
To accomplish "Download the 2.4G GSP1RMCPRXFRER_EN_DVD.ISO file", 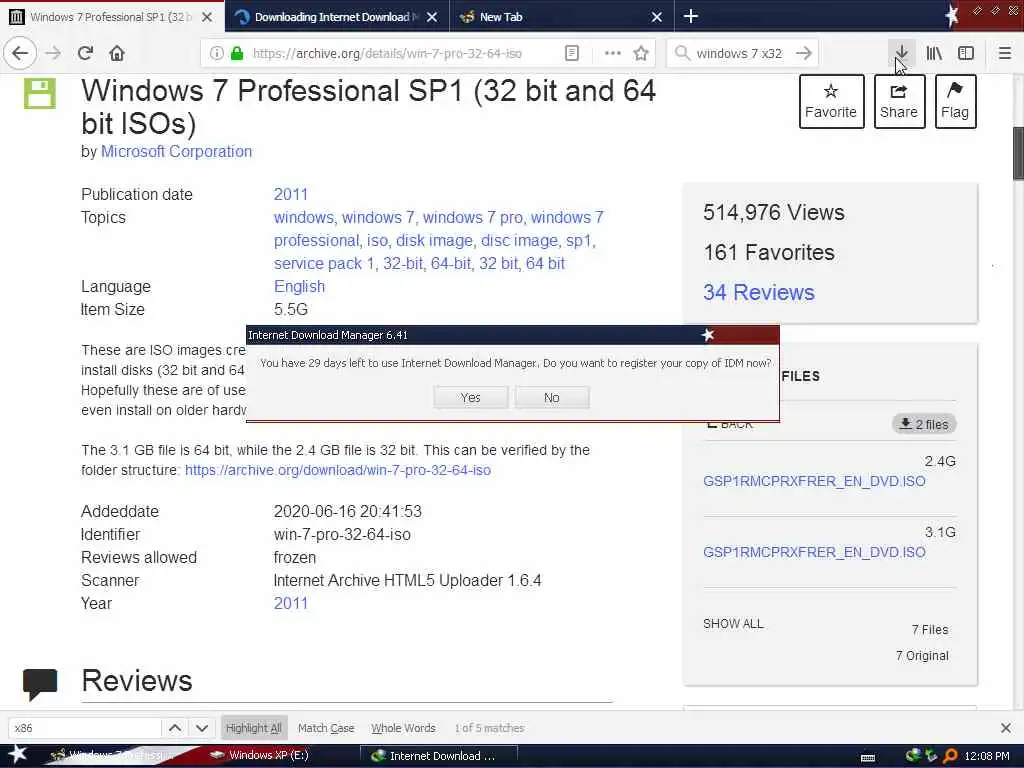I will click(x=814, y=481).
